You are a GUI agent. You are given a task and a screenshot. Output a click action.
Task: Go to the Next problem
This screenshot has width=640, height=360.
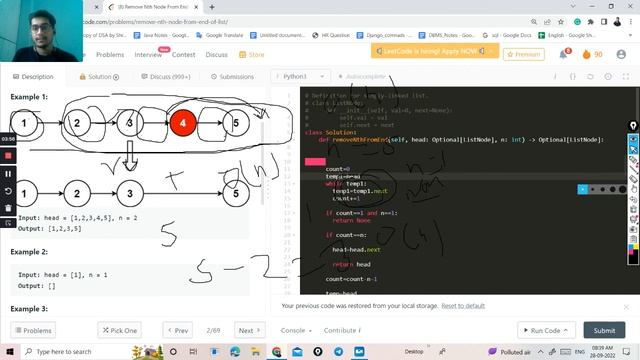[249, 330]
